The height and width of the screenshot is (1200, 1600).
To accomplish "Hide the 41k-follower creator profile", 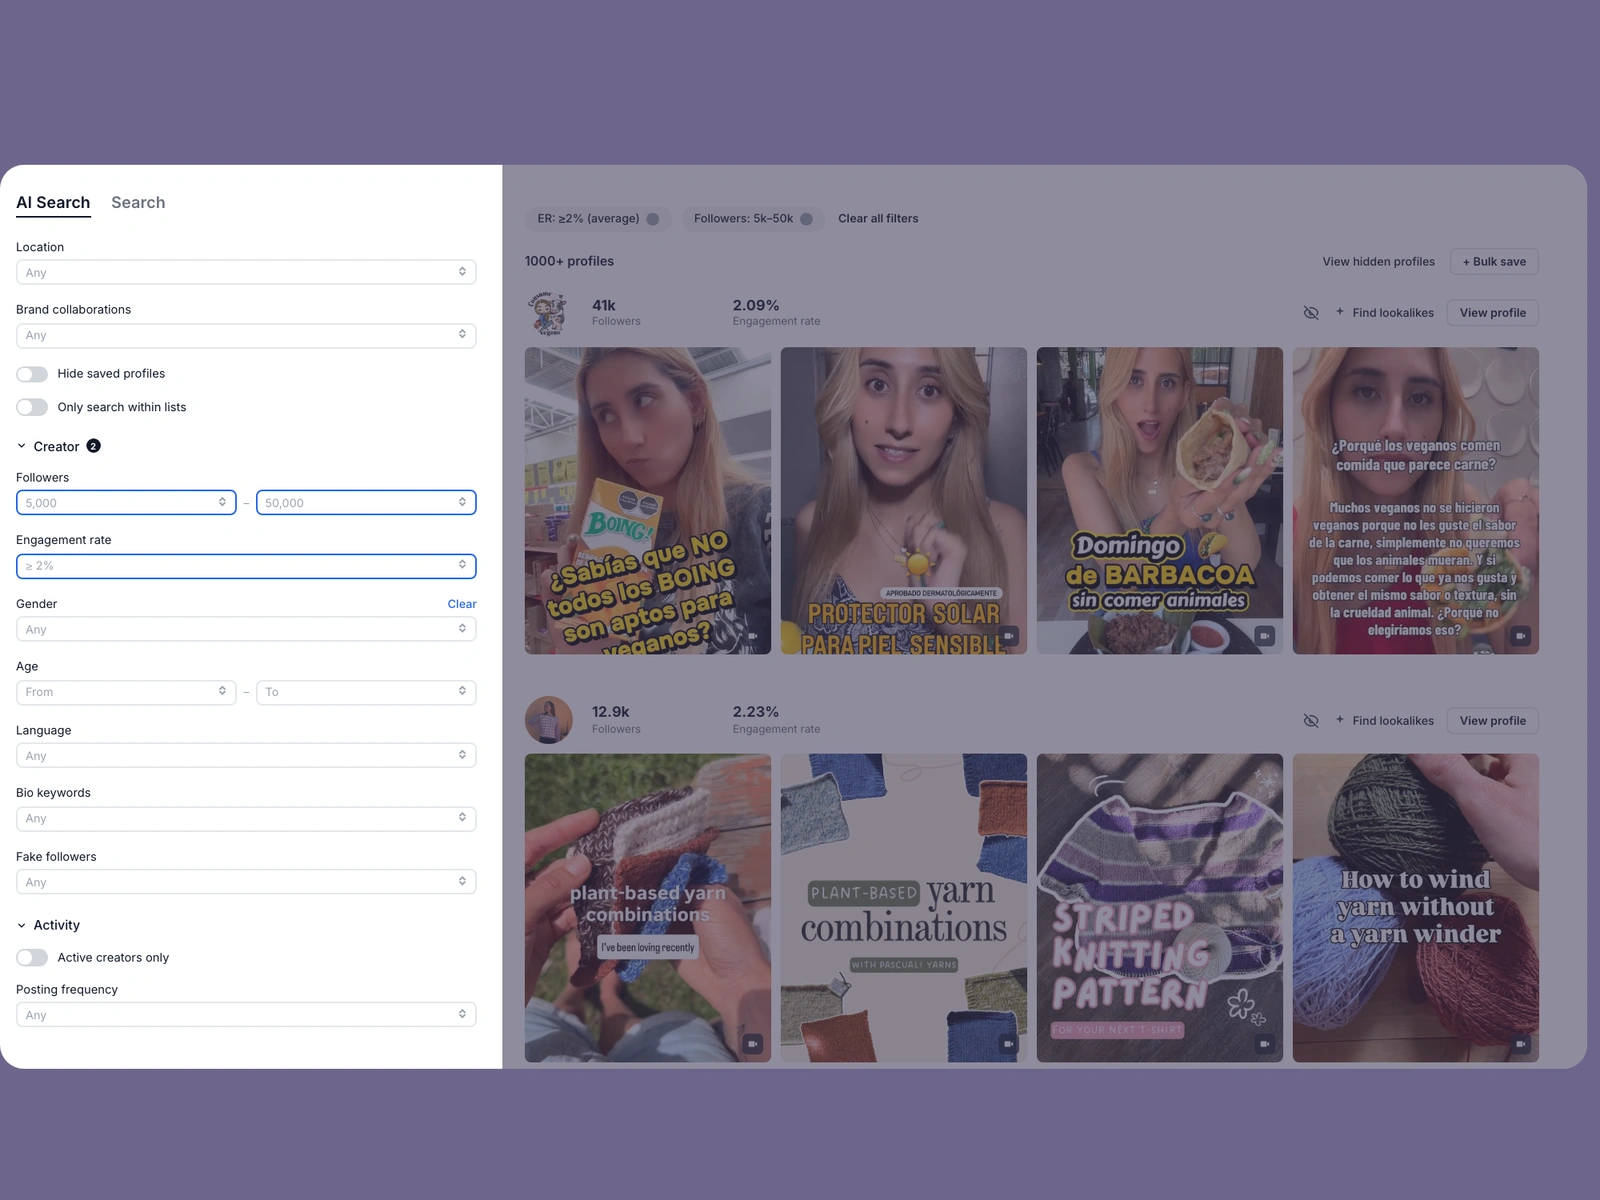I will click(1311, 313).
